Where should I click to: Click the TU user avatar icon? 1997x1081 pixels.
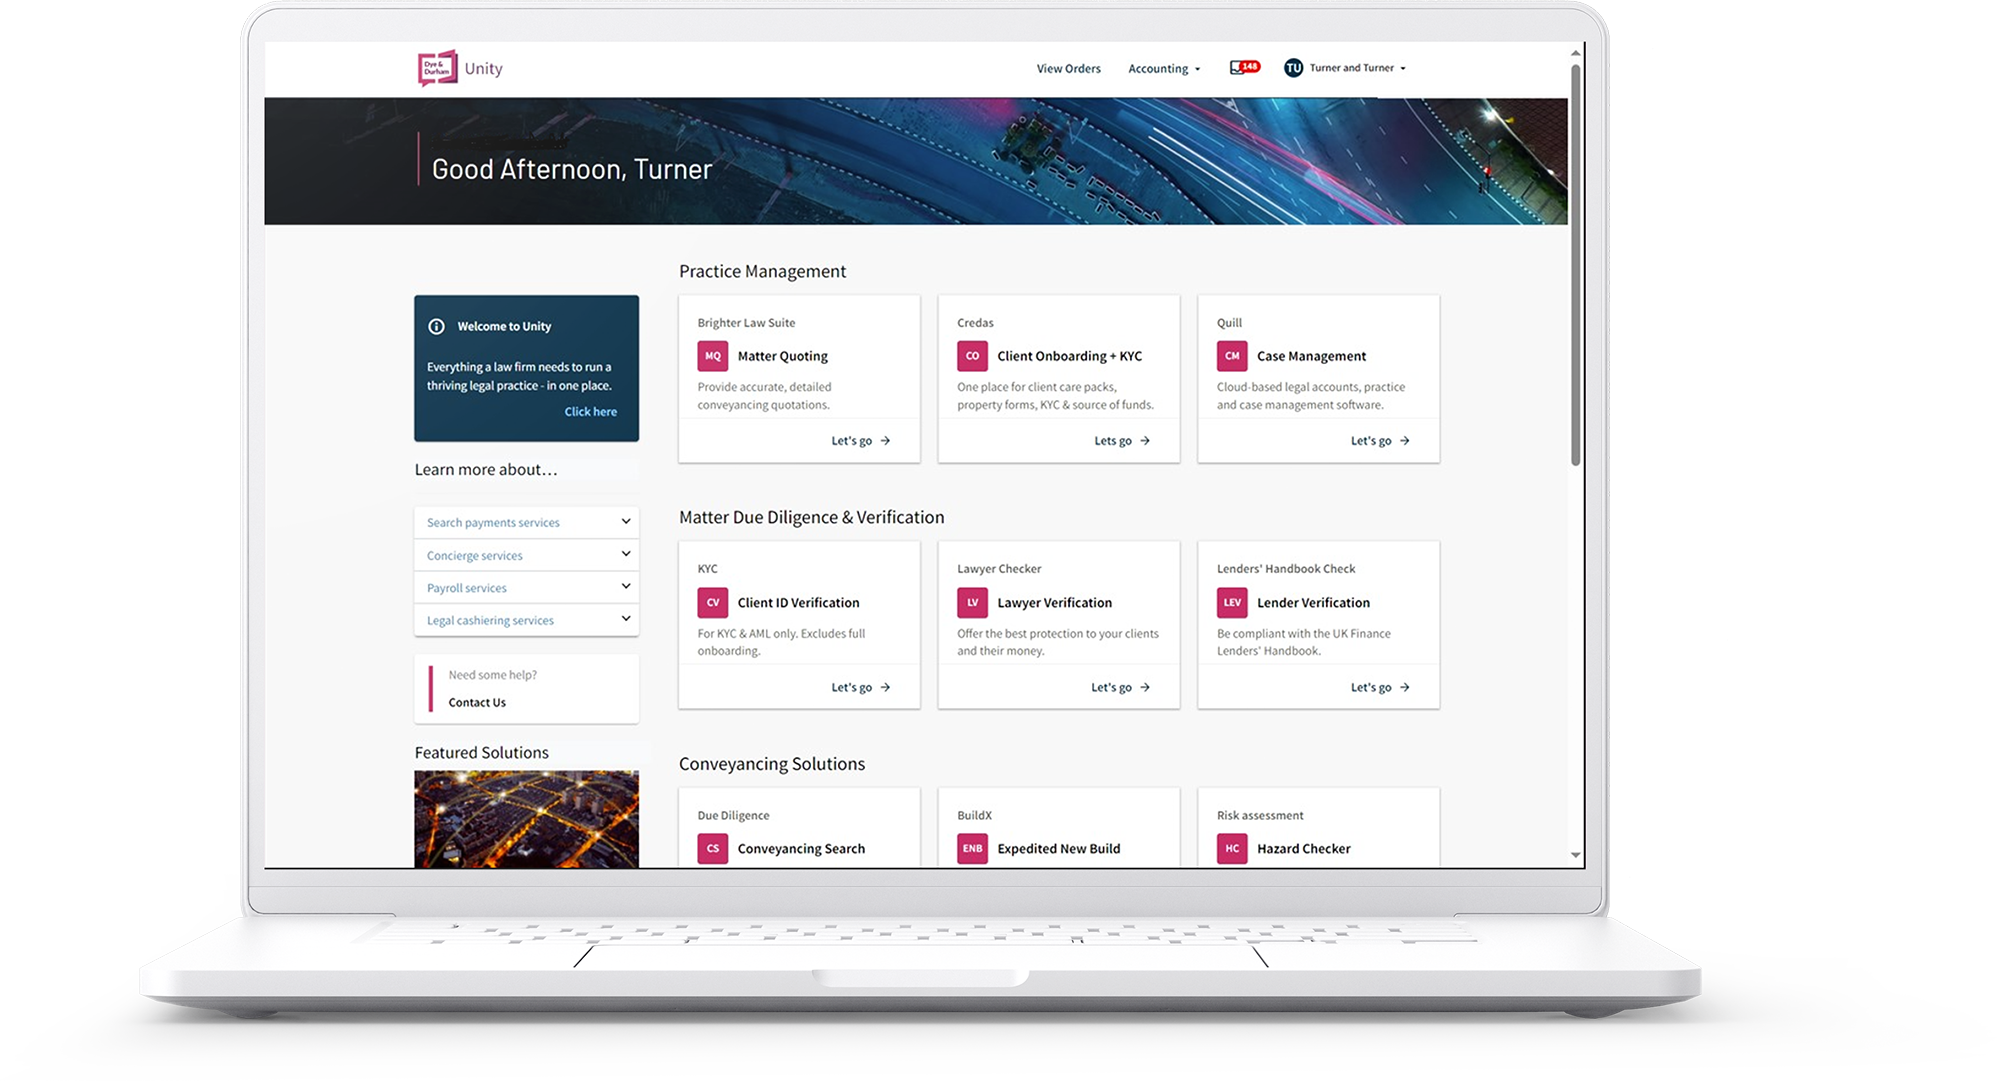click(x=1293, y=68)
